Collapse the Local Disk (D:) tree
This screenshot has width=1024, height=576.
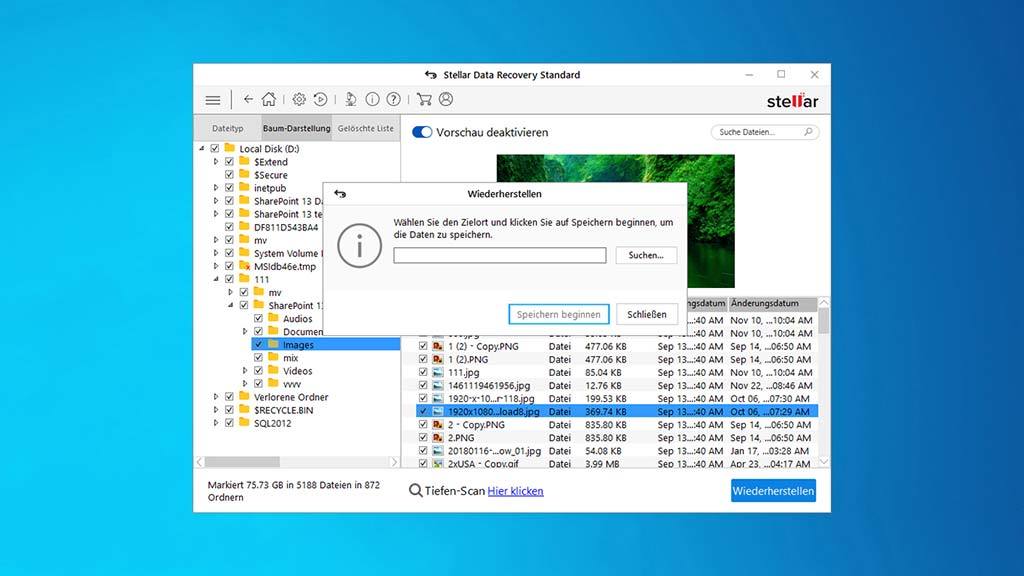point(202,149)
